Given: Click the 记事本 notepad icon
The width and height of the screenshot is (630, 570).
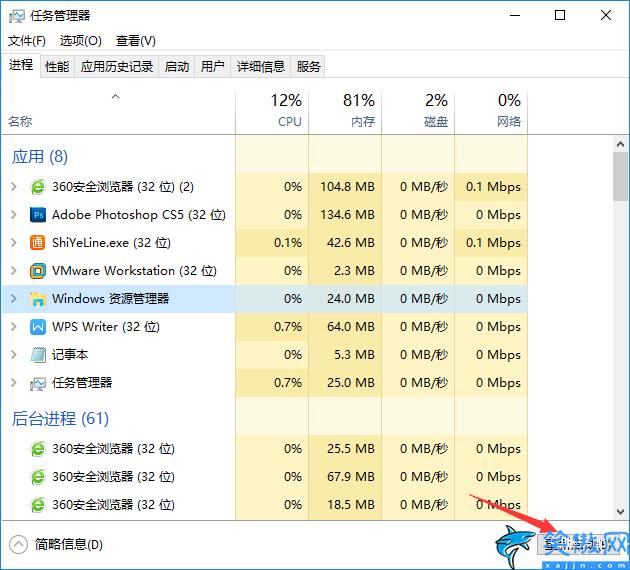Looking at the screenshot, I should point(38,355).
